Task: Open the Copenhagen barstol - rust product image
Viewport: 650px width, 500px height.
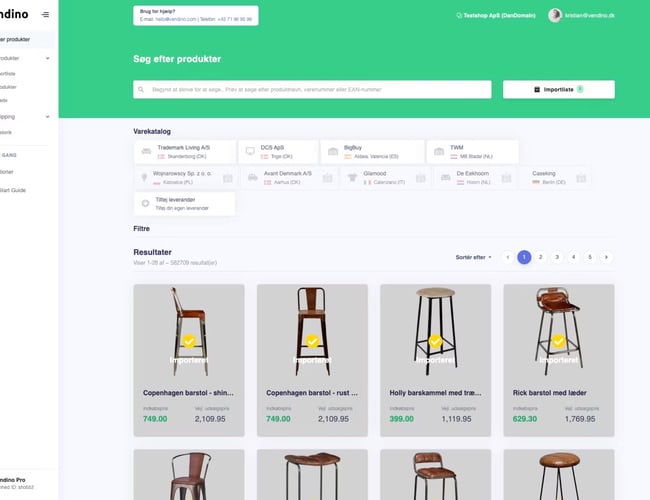Action: (x=312, y=332)
